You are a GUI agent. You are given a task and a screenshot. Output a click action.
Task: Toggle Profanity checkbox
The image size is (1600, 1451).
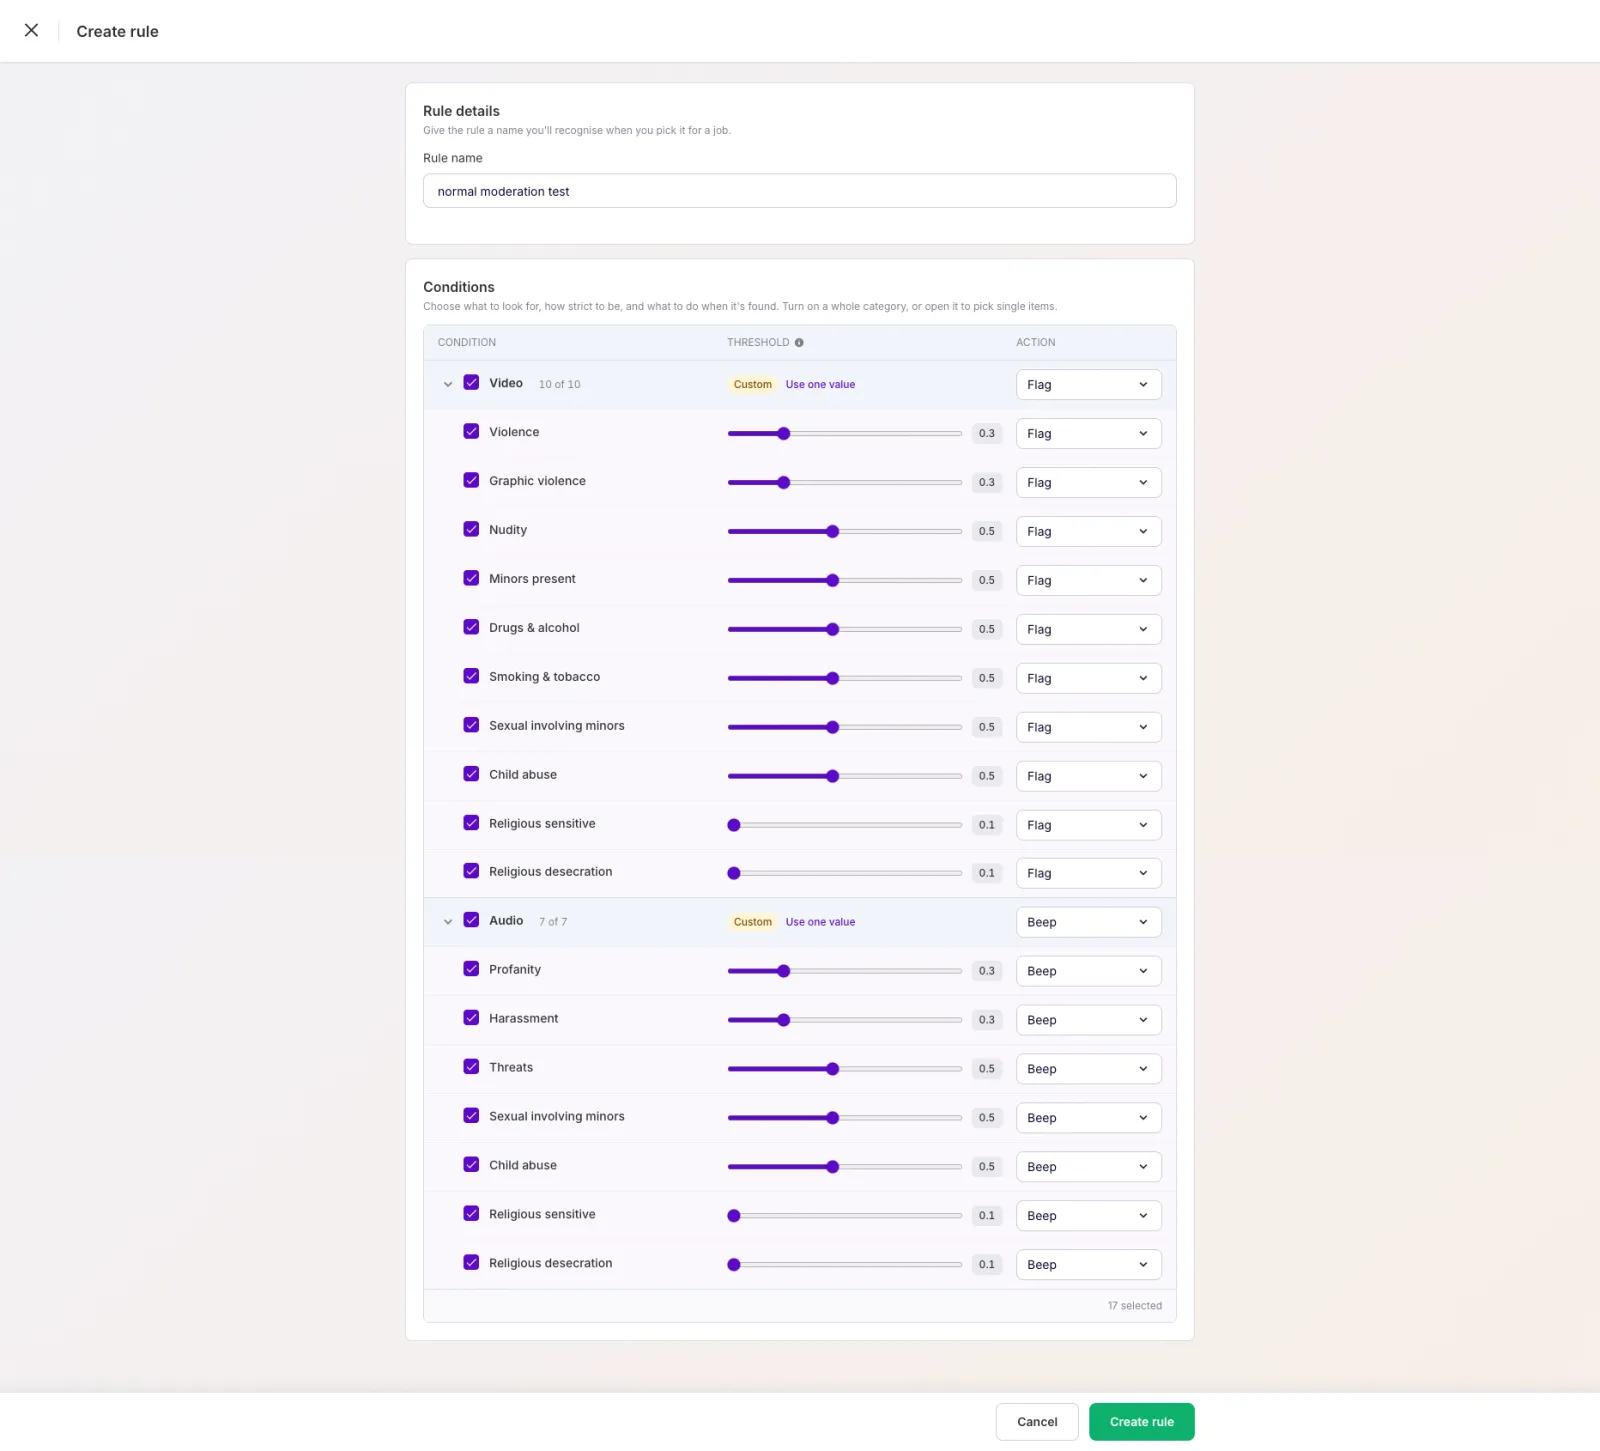coord(471,970)
